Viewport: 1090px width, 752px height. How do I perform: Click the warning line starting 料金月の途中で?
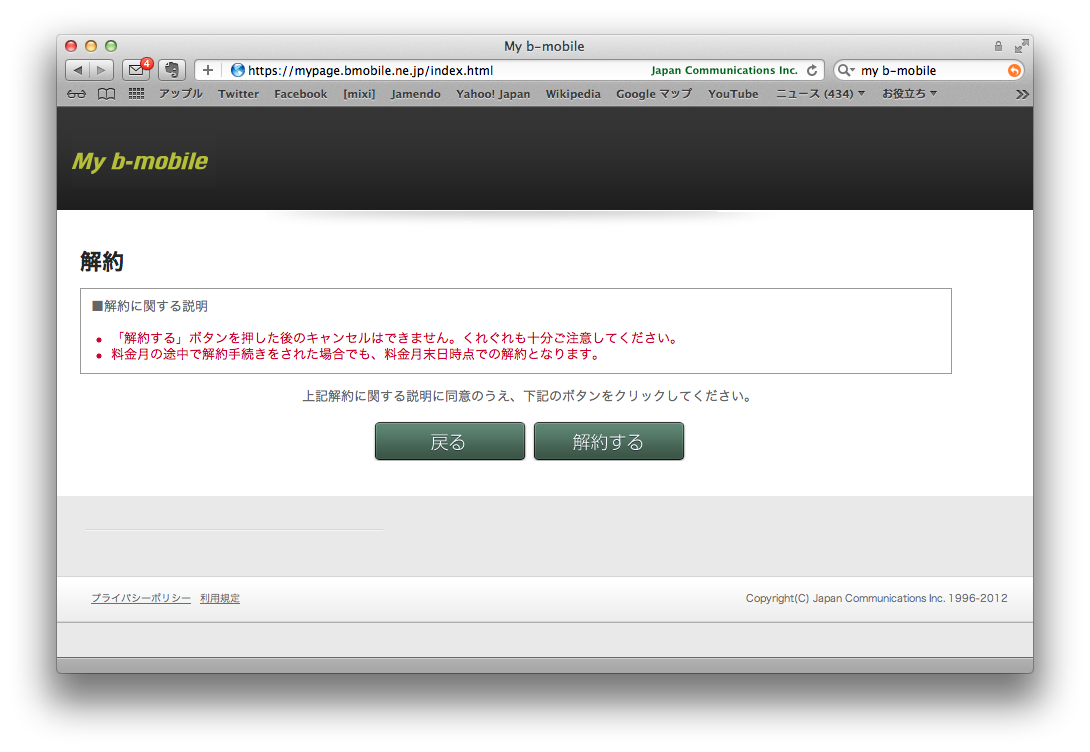coord(357,354)
